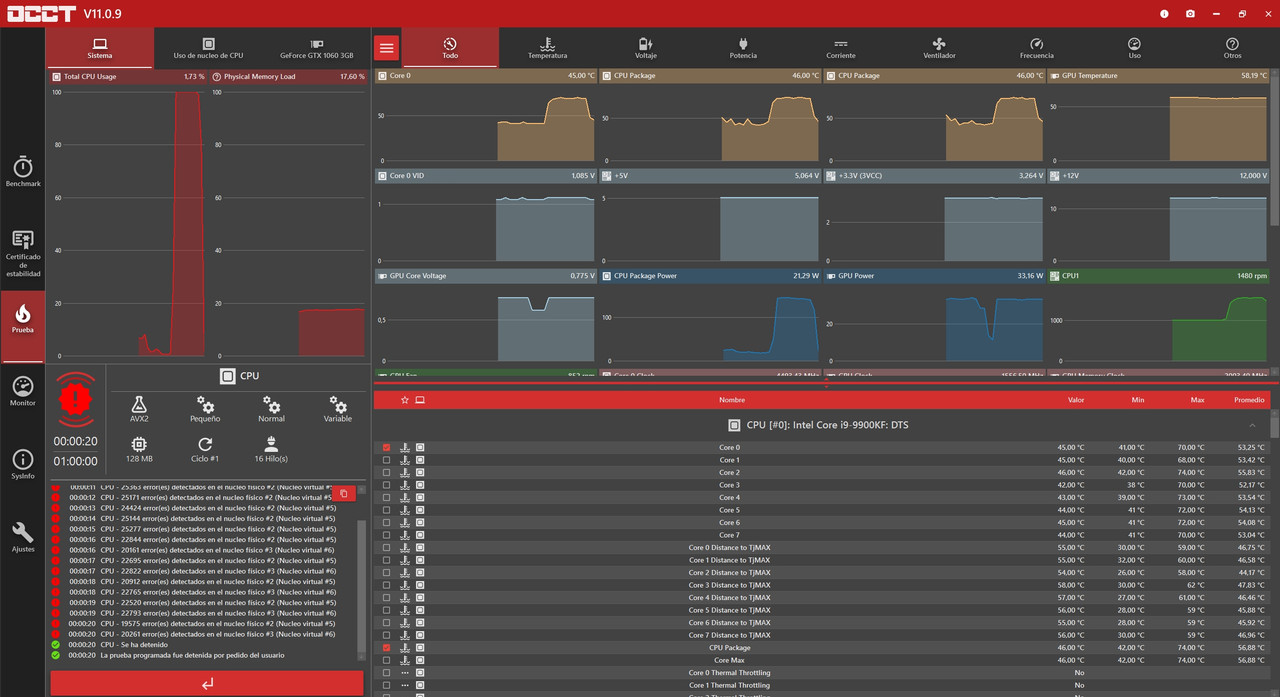Switch to the Potencia tab
The image size is (1280, 697).
coord(743,48)
